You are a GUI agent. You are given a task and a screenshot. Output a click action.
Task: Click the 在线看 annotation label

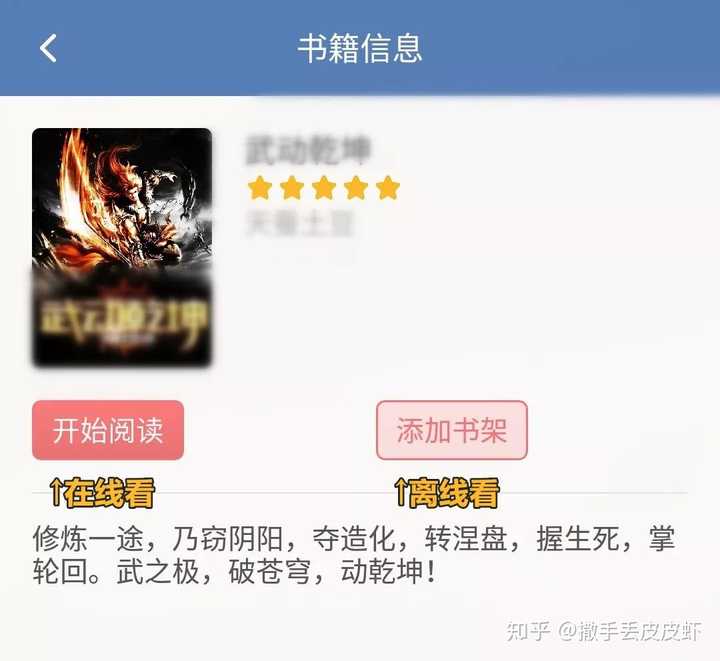[109, 493]
